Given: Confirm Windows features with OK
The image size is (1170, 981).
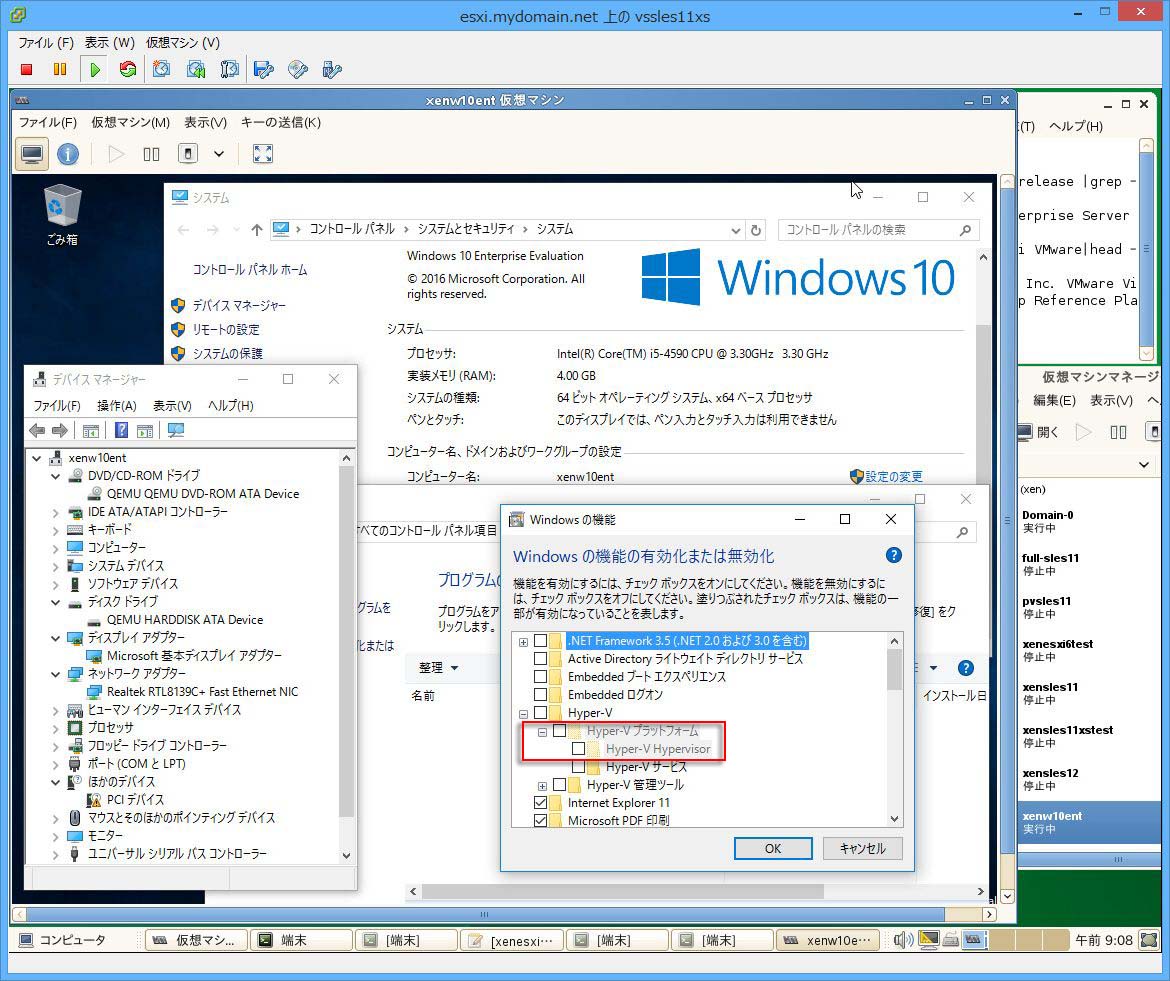Looking at the screenshot, I should click(x=773, y=848).
